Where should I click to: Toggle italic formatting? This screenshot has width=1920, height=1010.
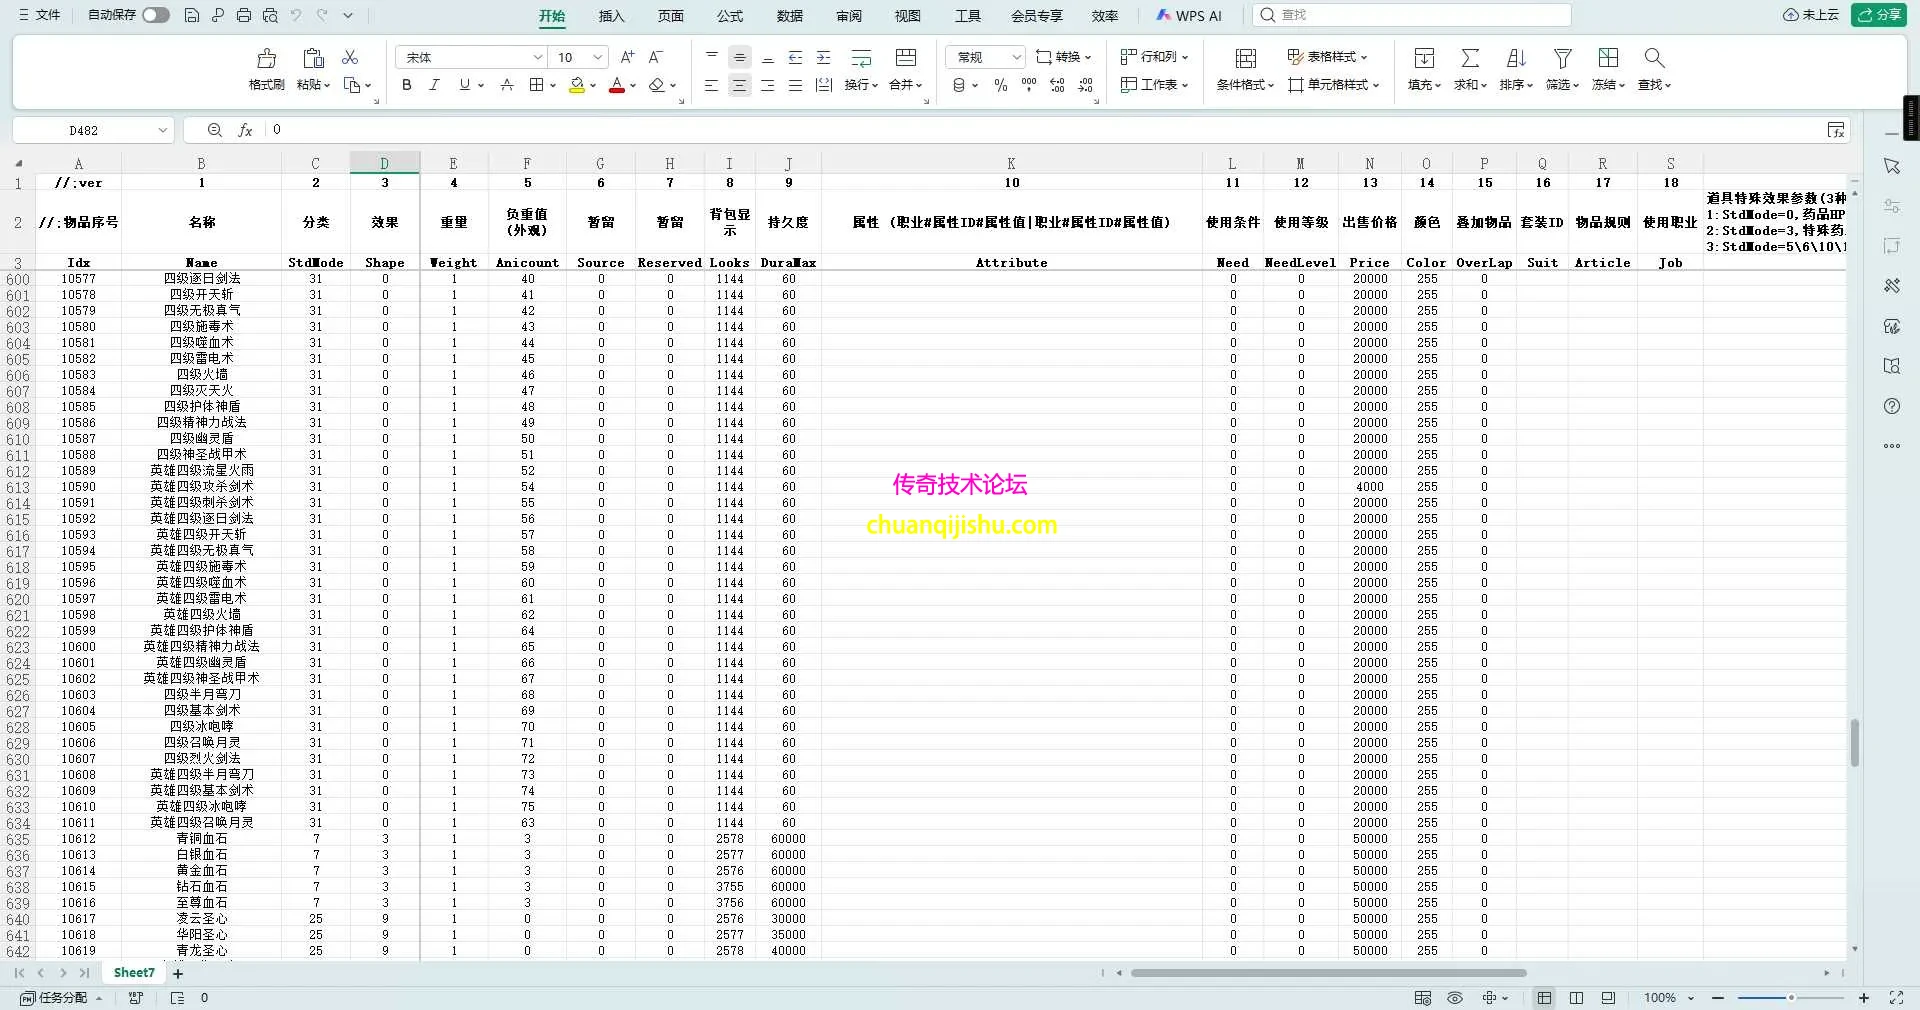434,85
